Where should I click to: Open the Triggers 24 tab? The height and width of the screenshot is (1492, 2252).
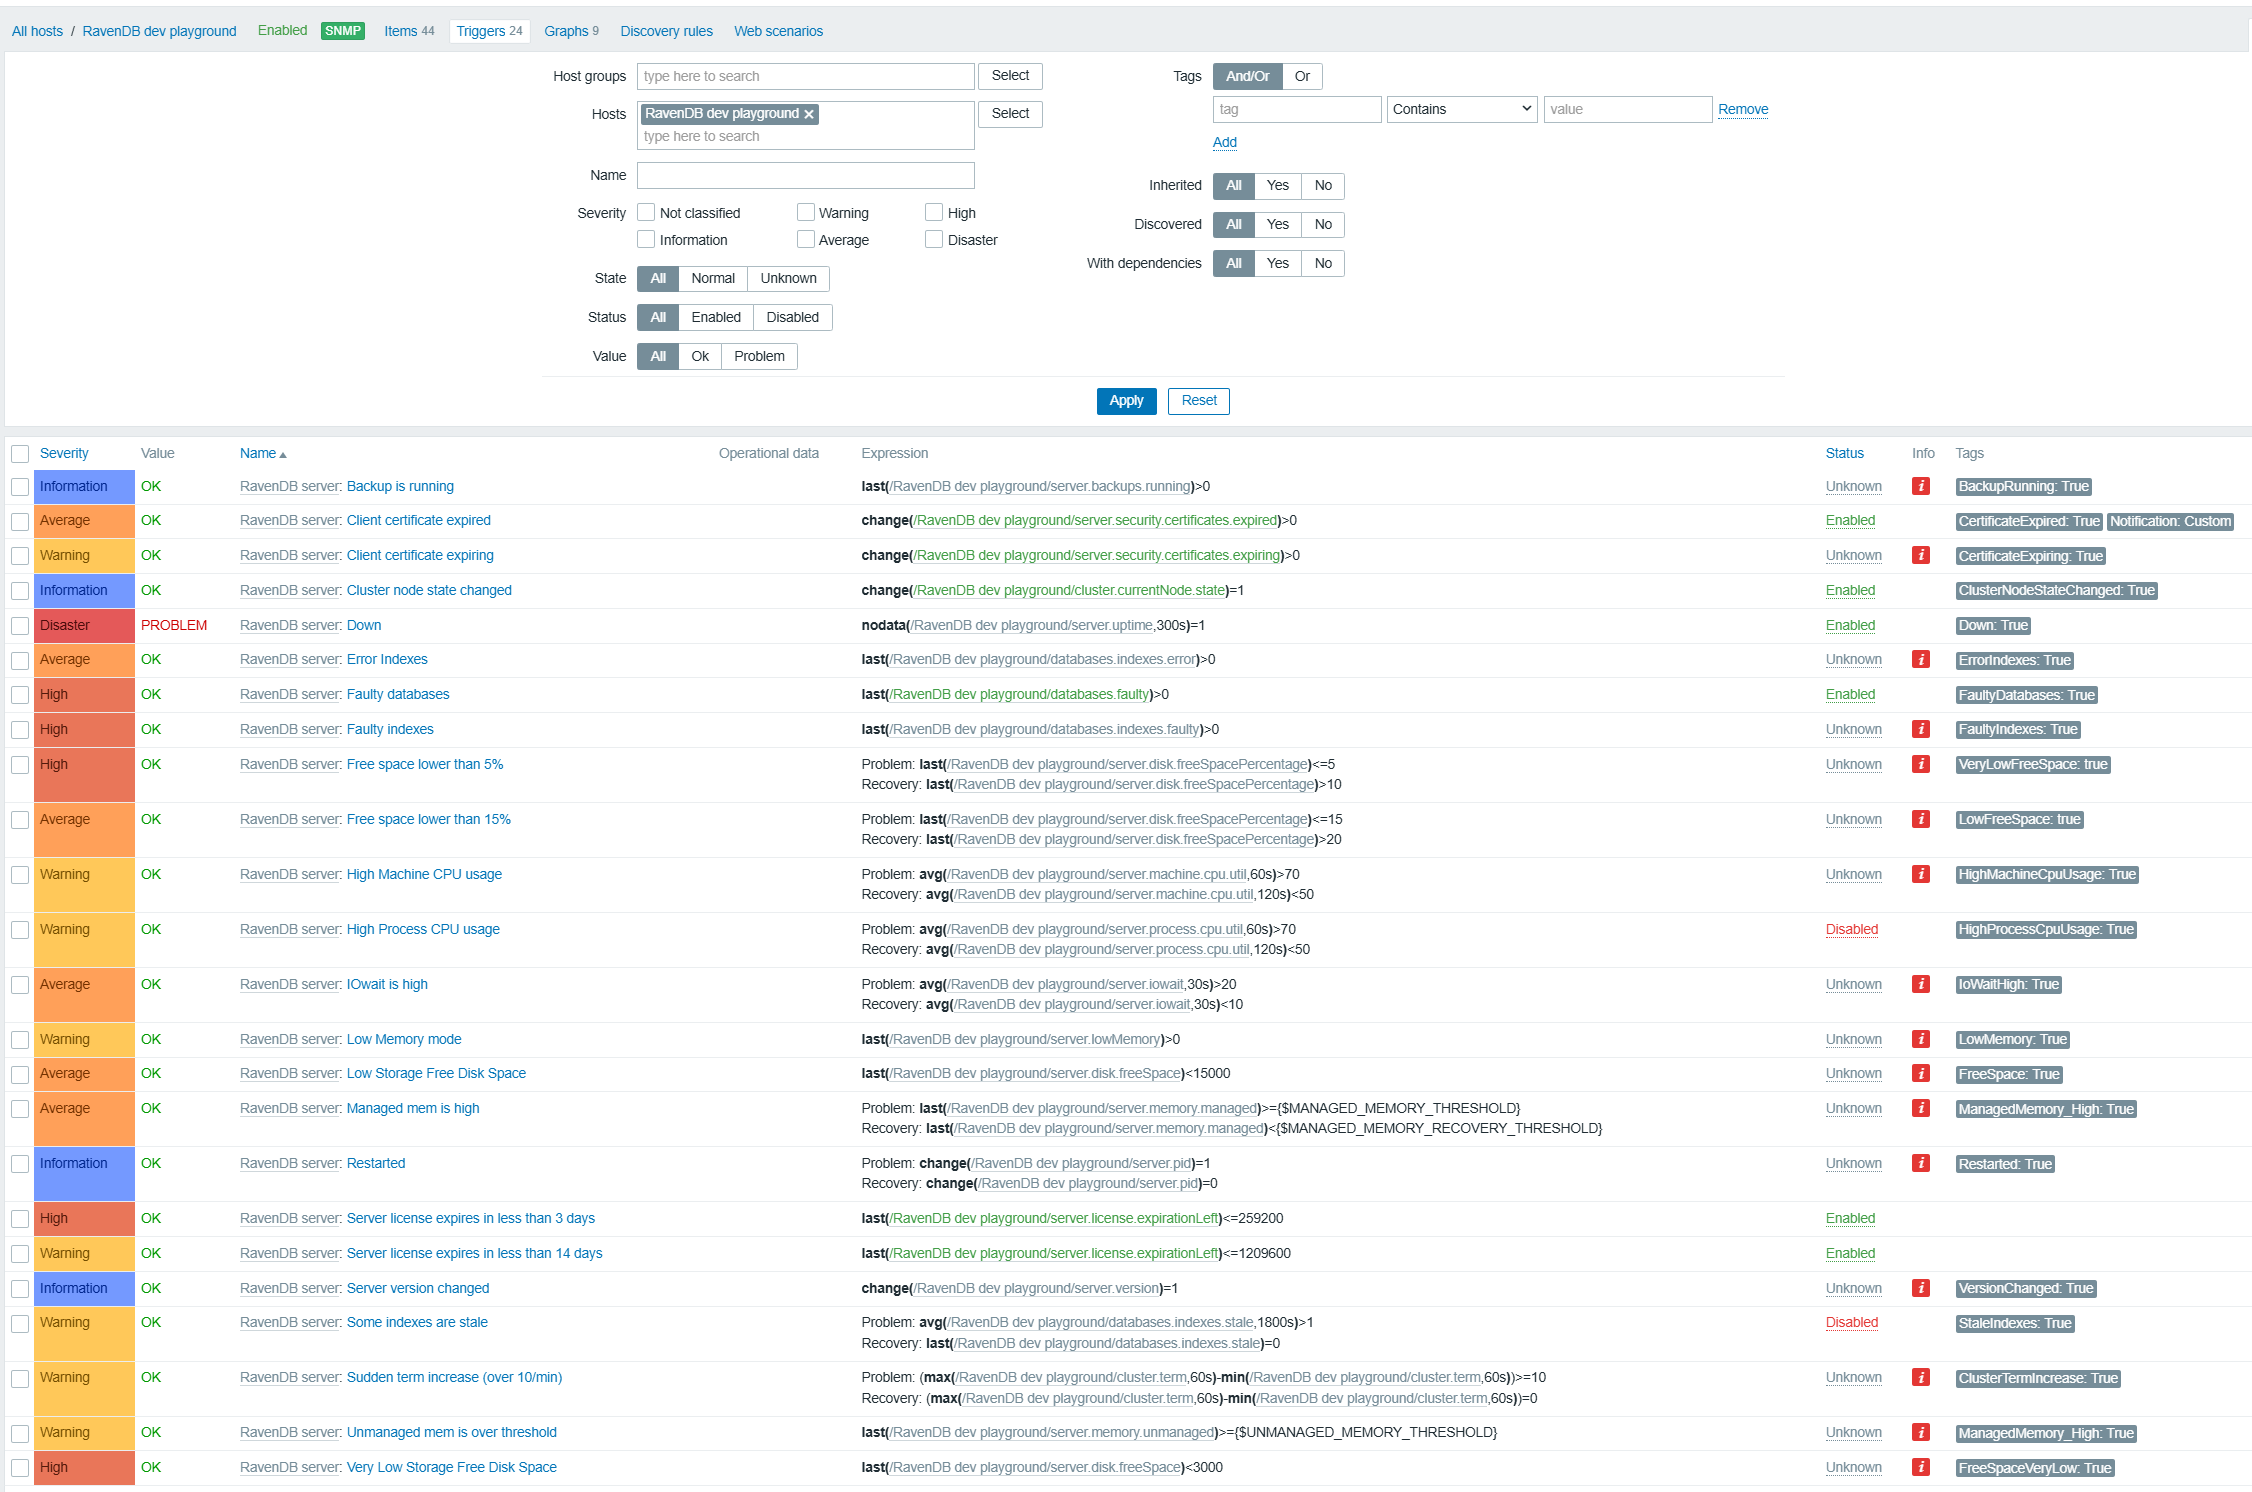pyautogui.click(x=489, y=31)
